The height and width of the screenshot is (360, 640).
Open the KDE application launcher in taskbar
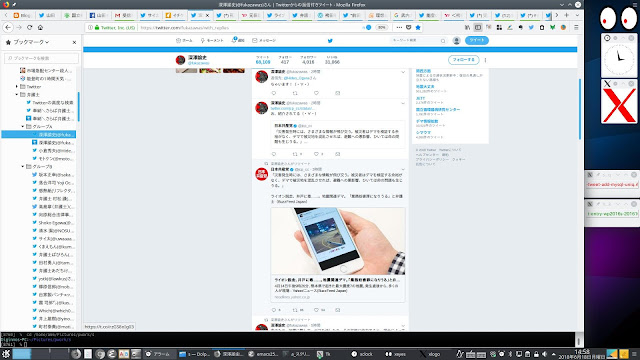[6, 354]
